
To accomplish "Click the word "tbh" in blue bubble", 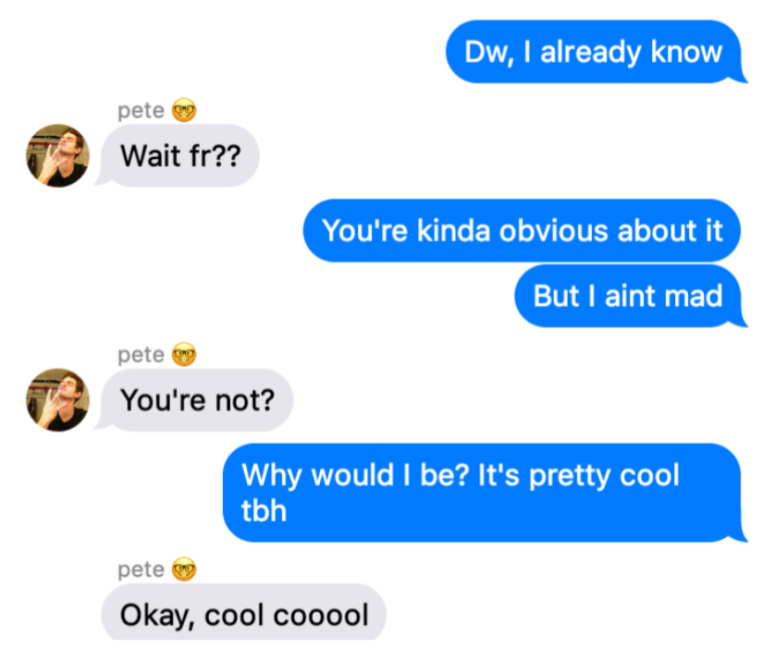I will [263, 510].
